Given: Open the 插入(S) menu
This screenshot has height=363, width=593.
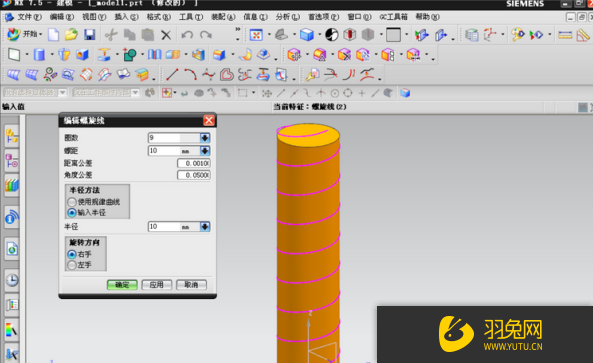Looking at the screenshot, I should coord(126,17).
